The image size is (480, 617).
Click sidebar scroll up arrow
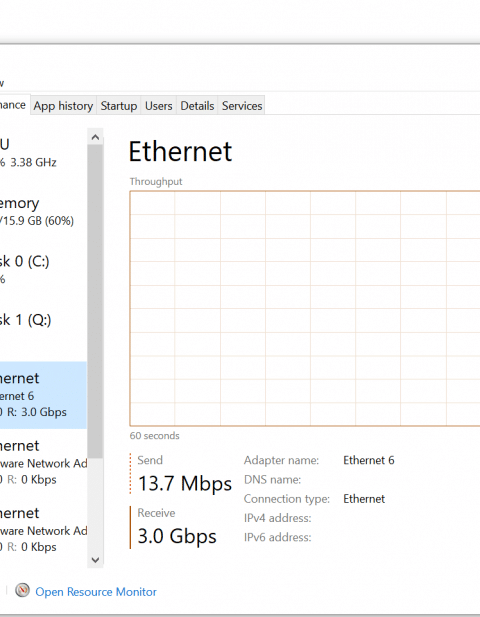(95, 137)
